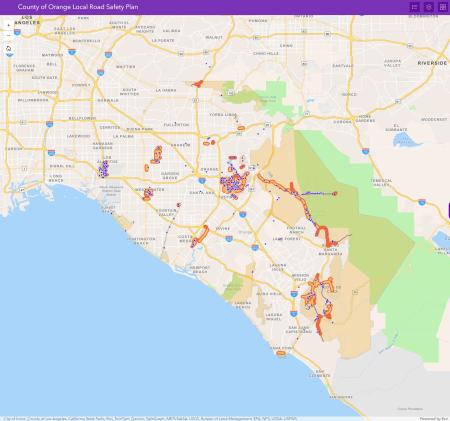
Task: Click the IRVINE map label
Action: 223,229
